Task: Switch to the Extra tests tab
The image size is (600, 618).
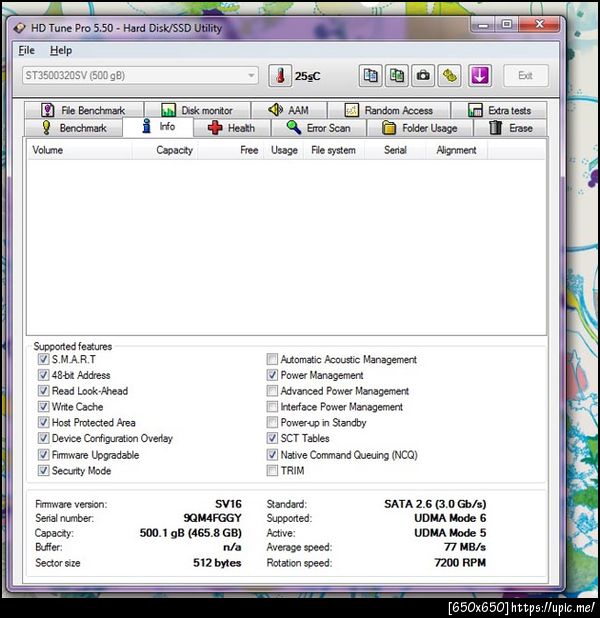Action: tap(499, 110)
